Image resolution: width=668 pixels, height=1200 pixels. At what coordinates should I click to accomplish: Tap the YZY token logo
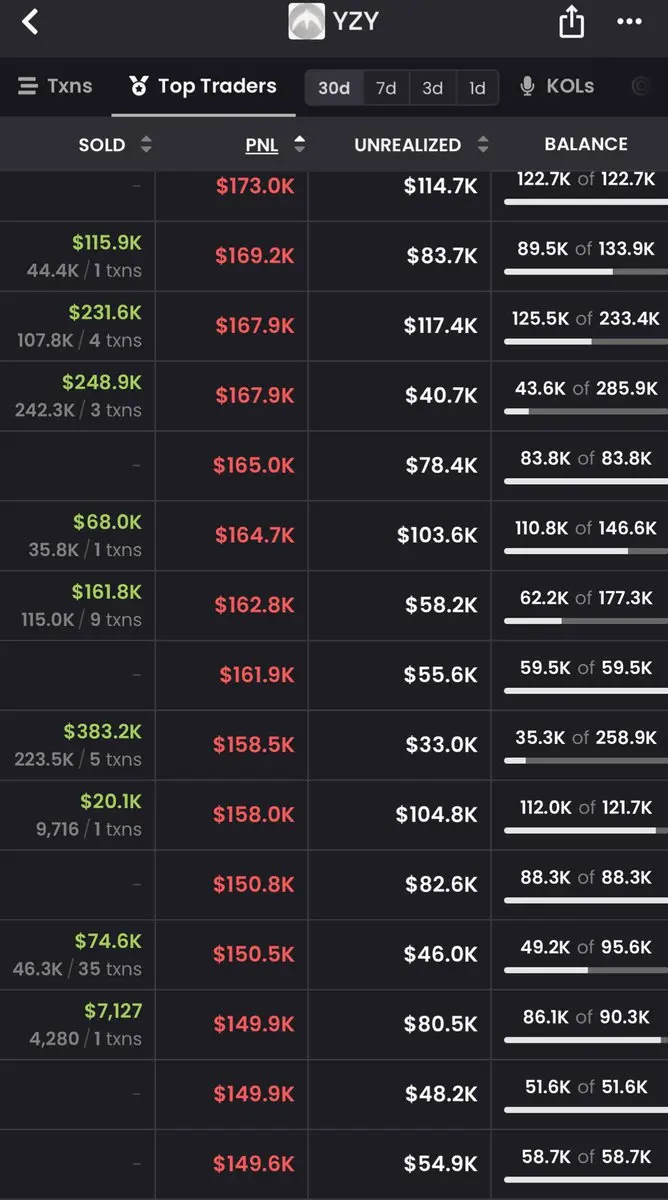[307, 21]
